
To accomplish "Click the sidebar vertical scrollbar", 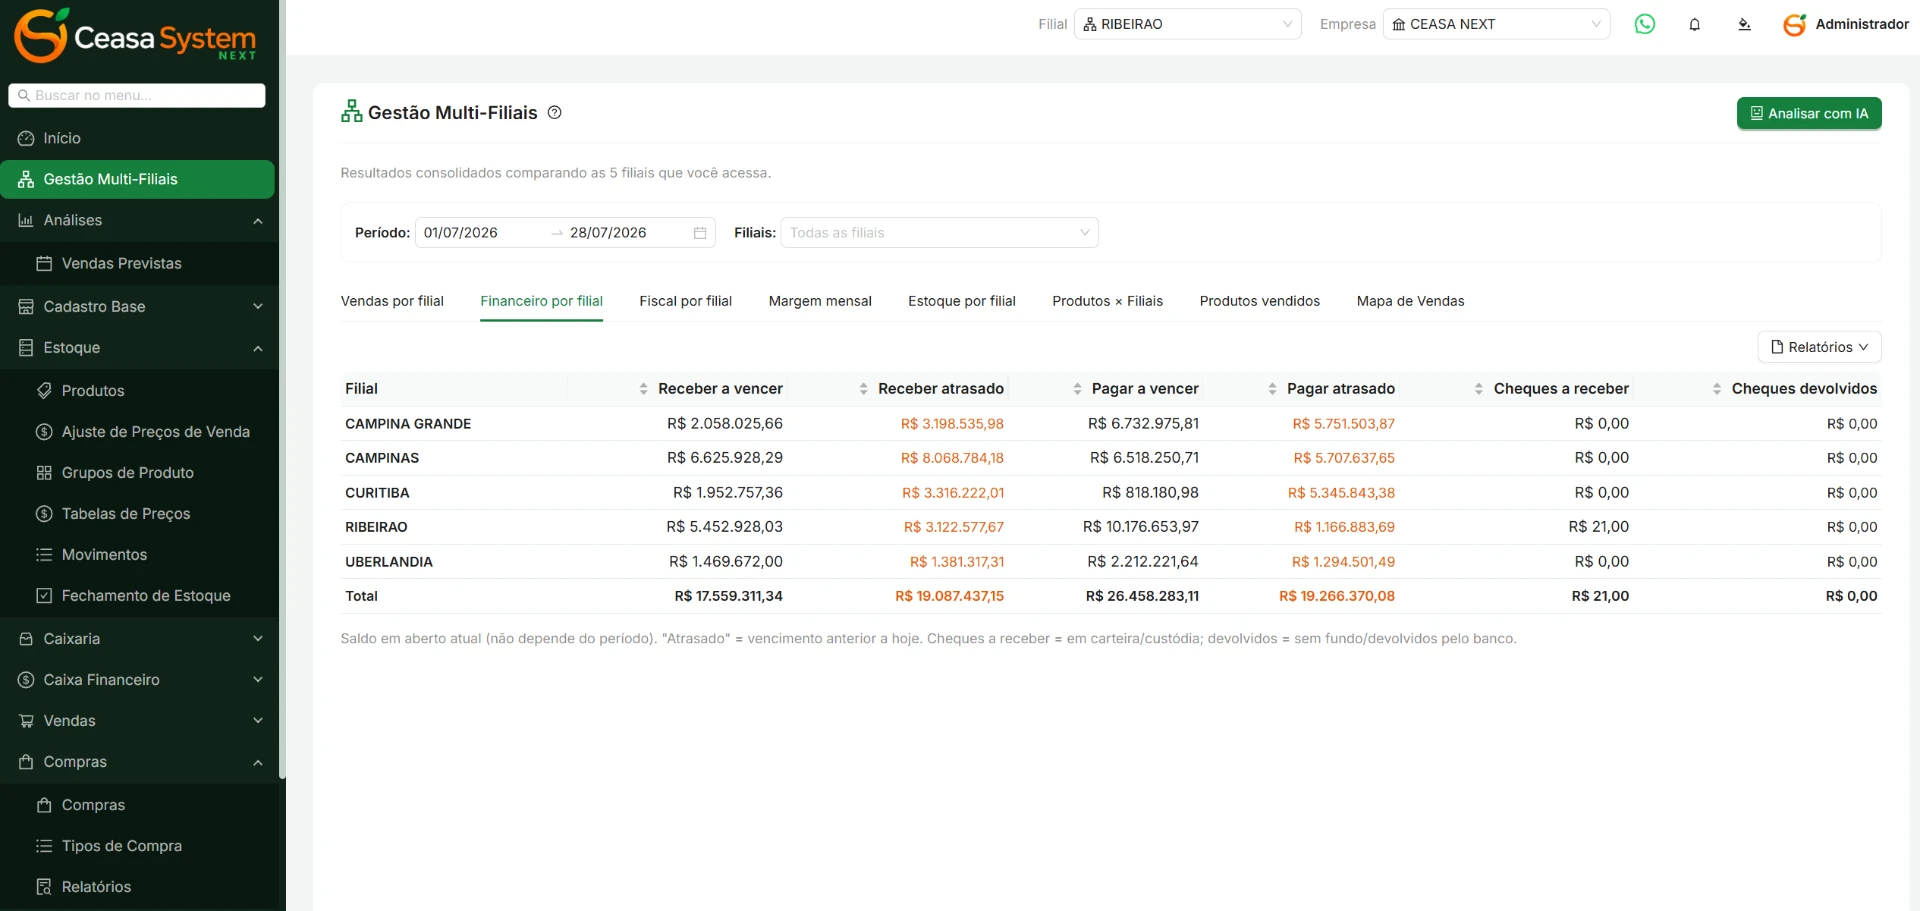I will point(282,390).
